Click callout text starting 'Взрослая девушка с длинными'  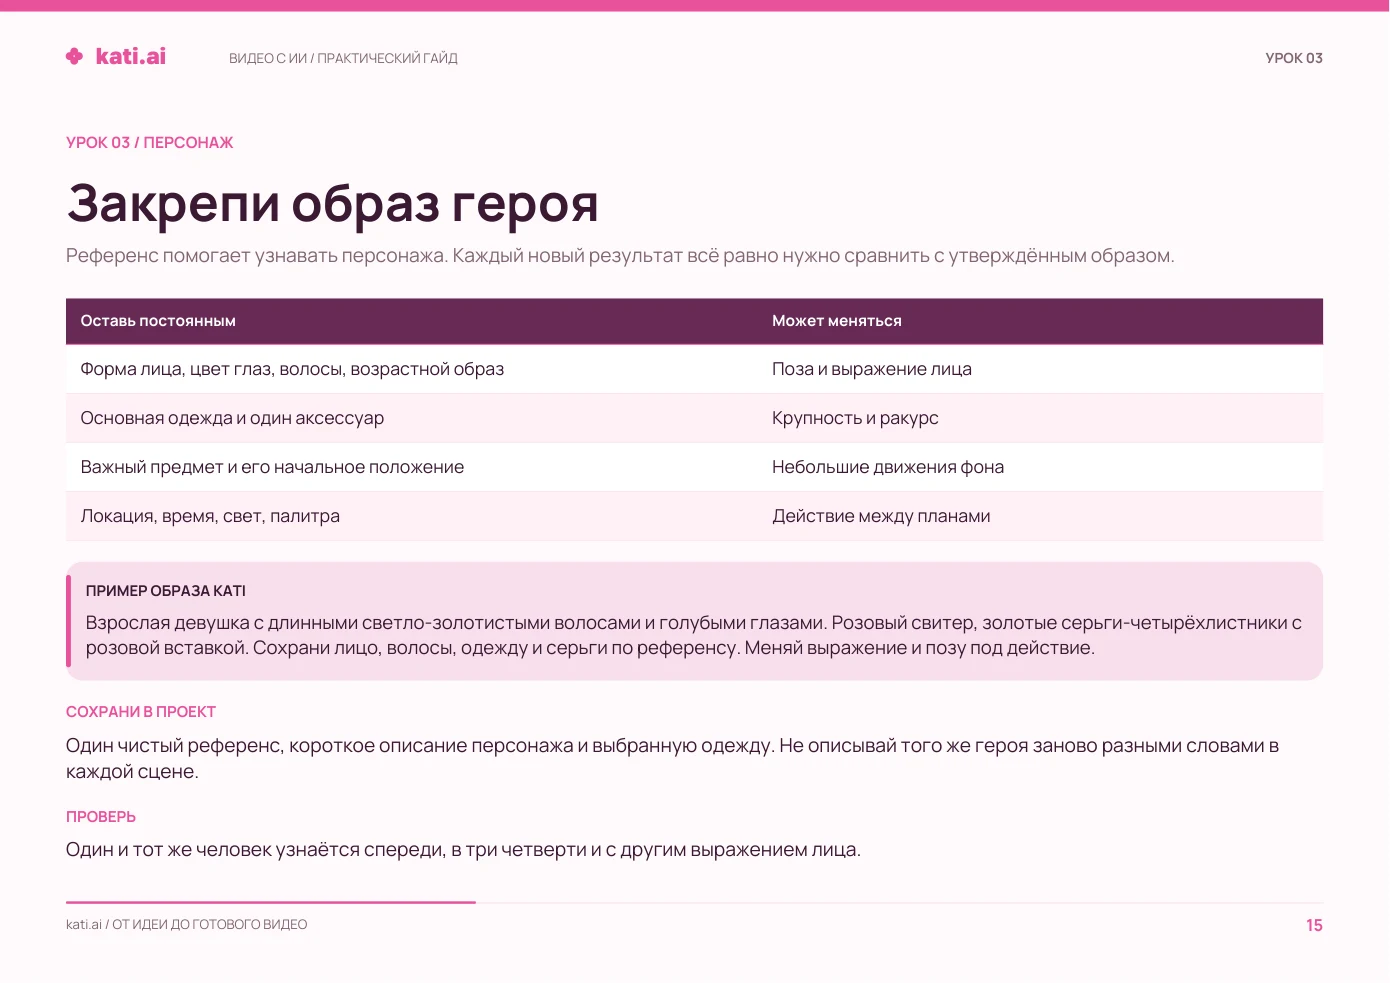[x=694, y=635]
